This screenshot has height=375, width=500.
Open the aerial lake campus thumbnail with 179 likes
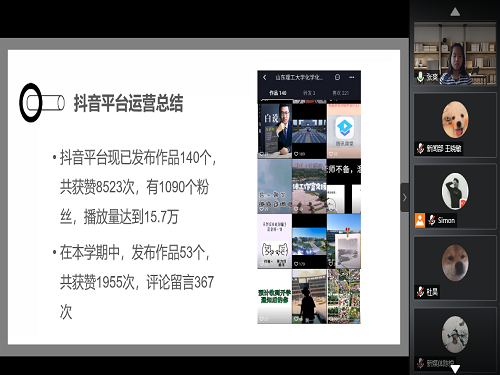309,241
